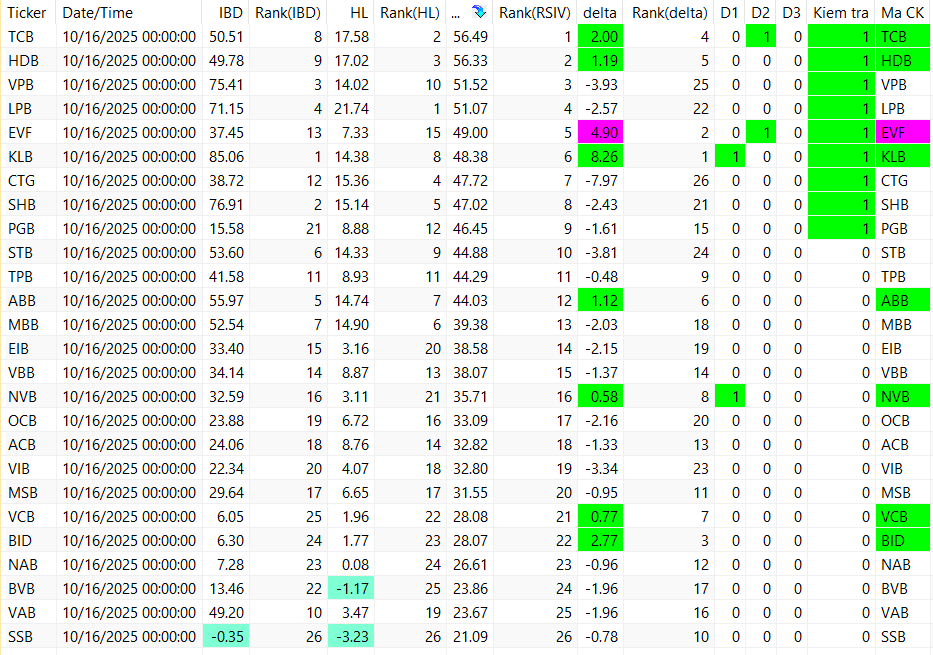Click the 85.06 IBD value for KLB
Viewport: 933px width, 655px height.
[x=226, y=156]
